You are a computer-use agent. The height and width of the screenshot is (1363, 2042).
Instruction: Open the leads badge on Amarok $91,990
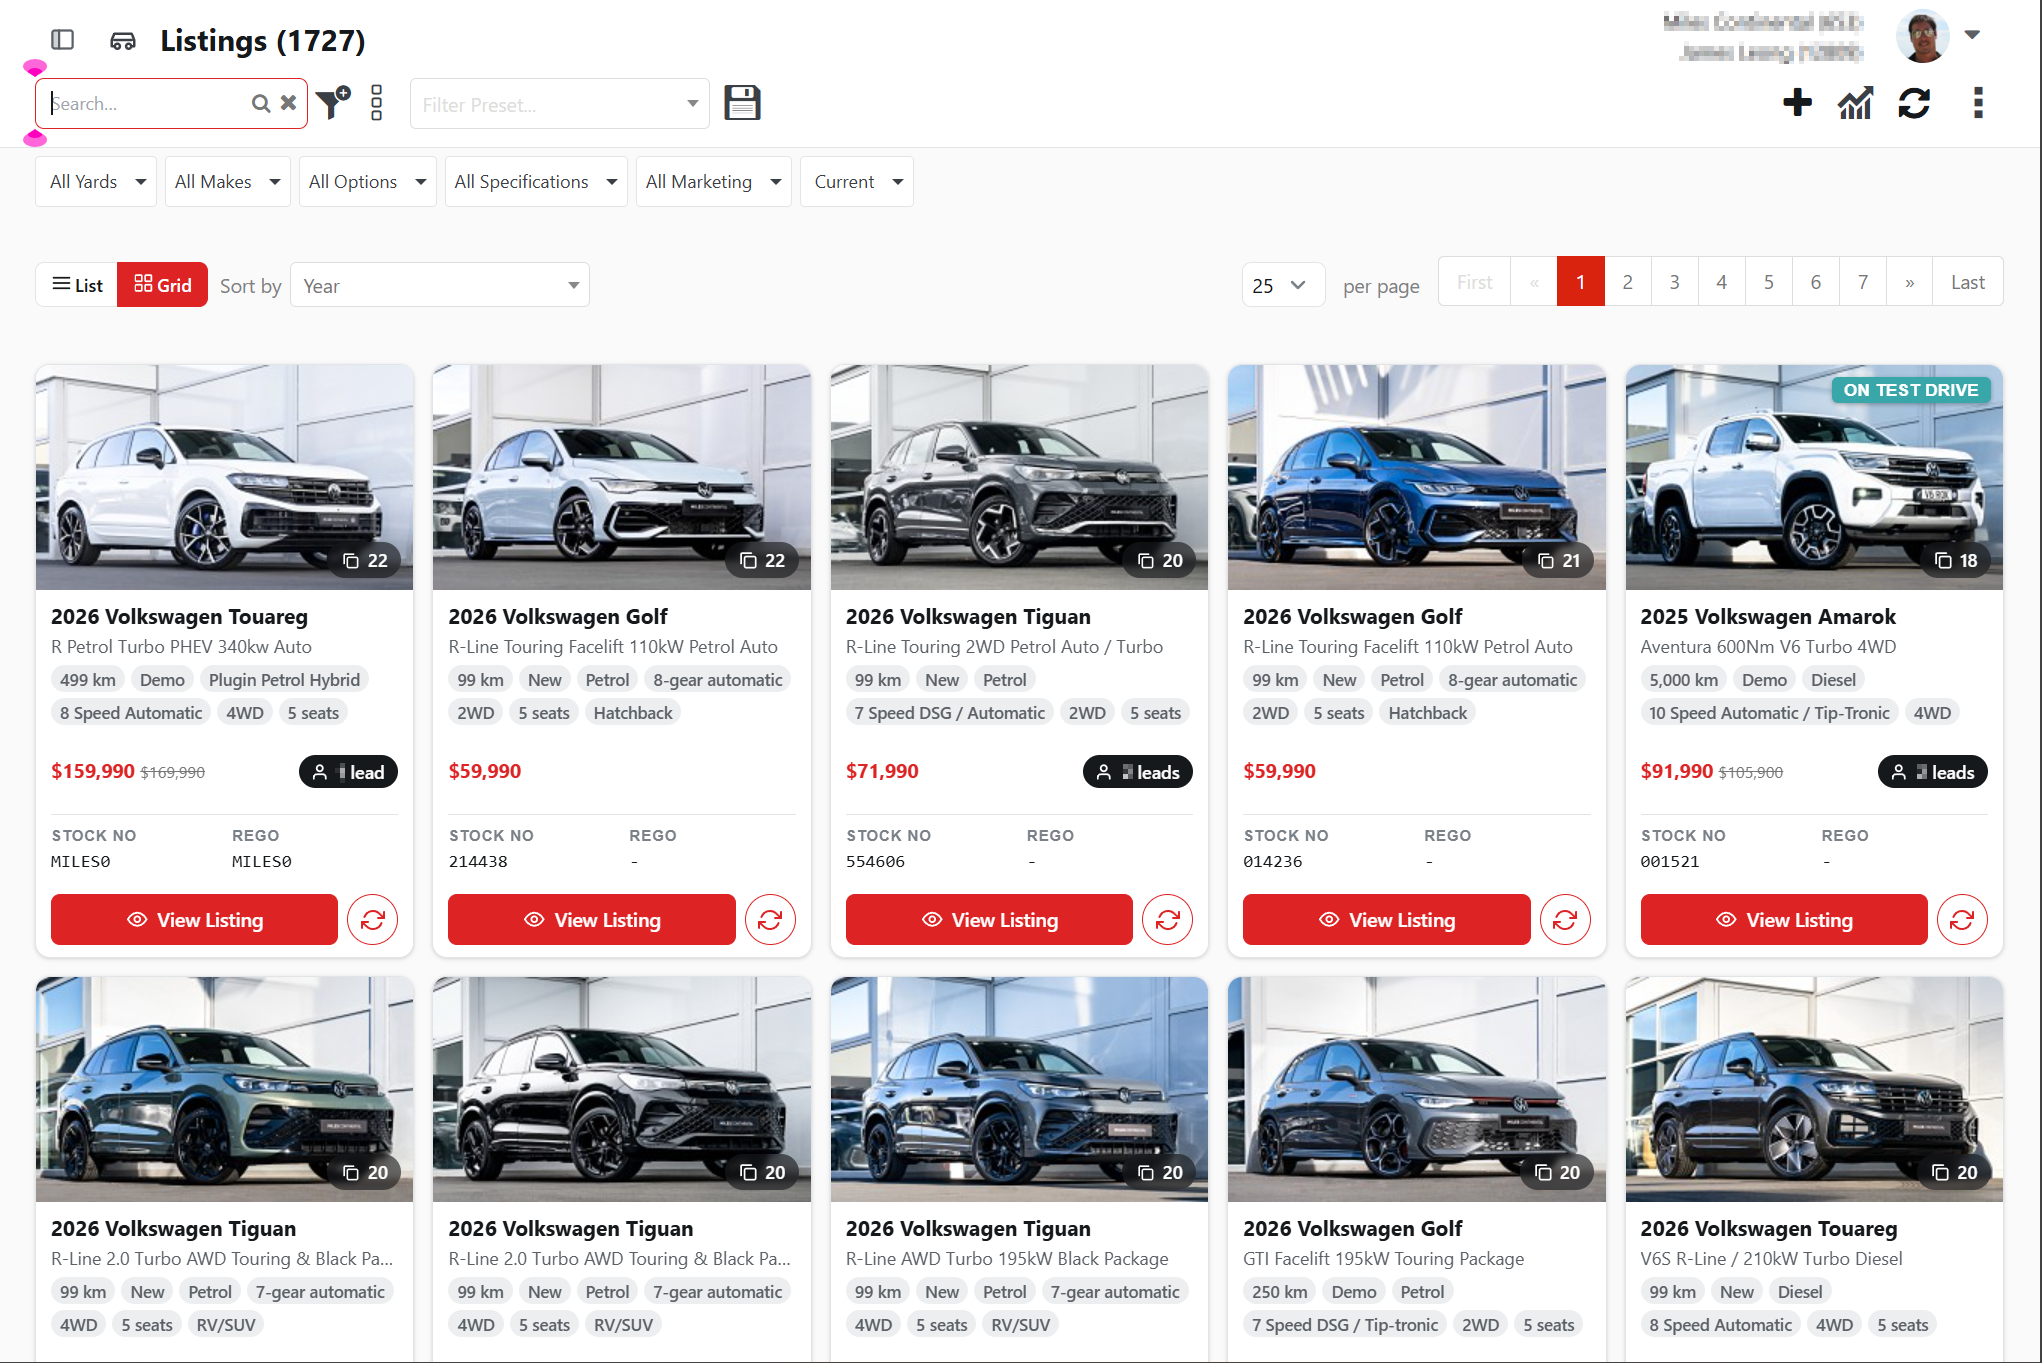[1933, 772]
